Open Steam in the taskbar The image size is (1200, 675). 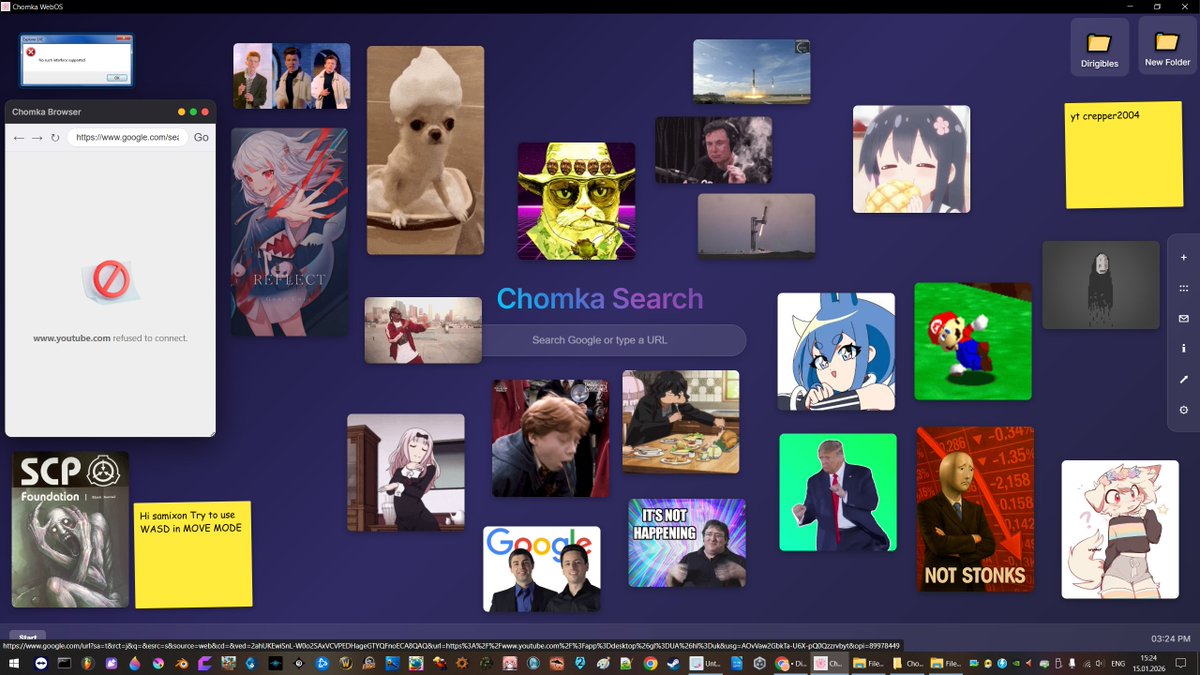[x=673, y=663]
